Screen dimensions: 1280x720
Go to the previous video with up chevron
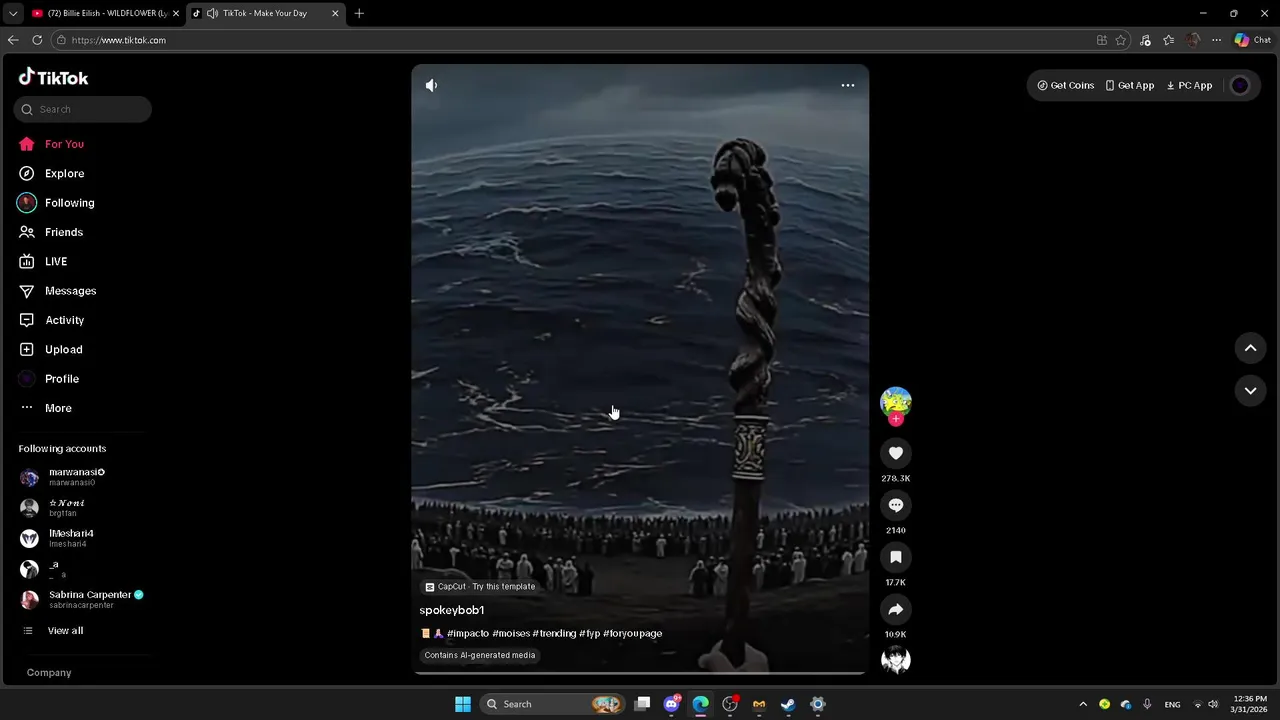(1250, 348)
